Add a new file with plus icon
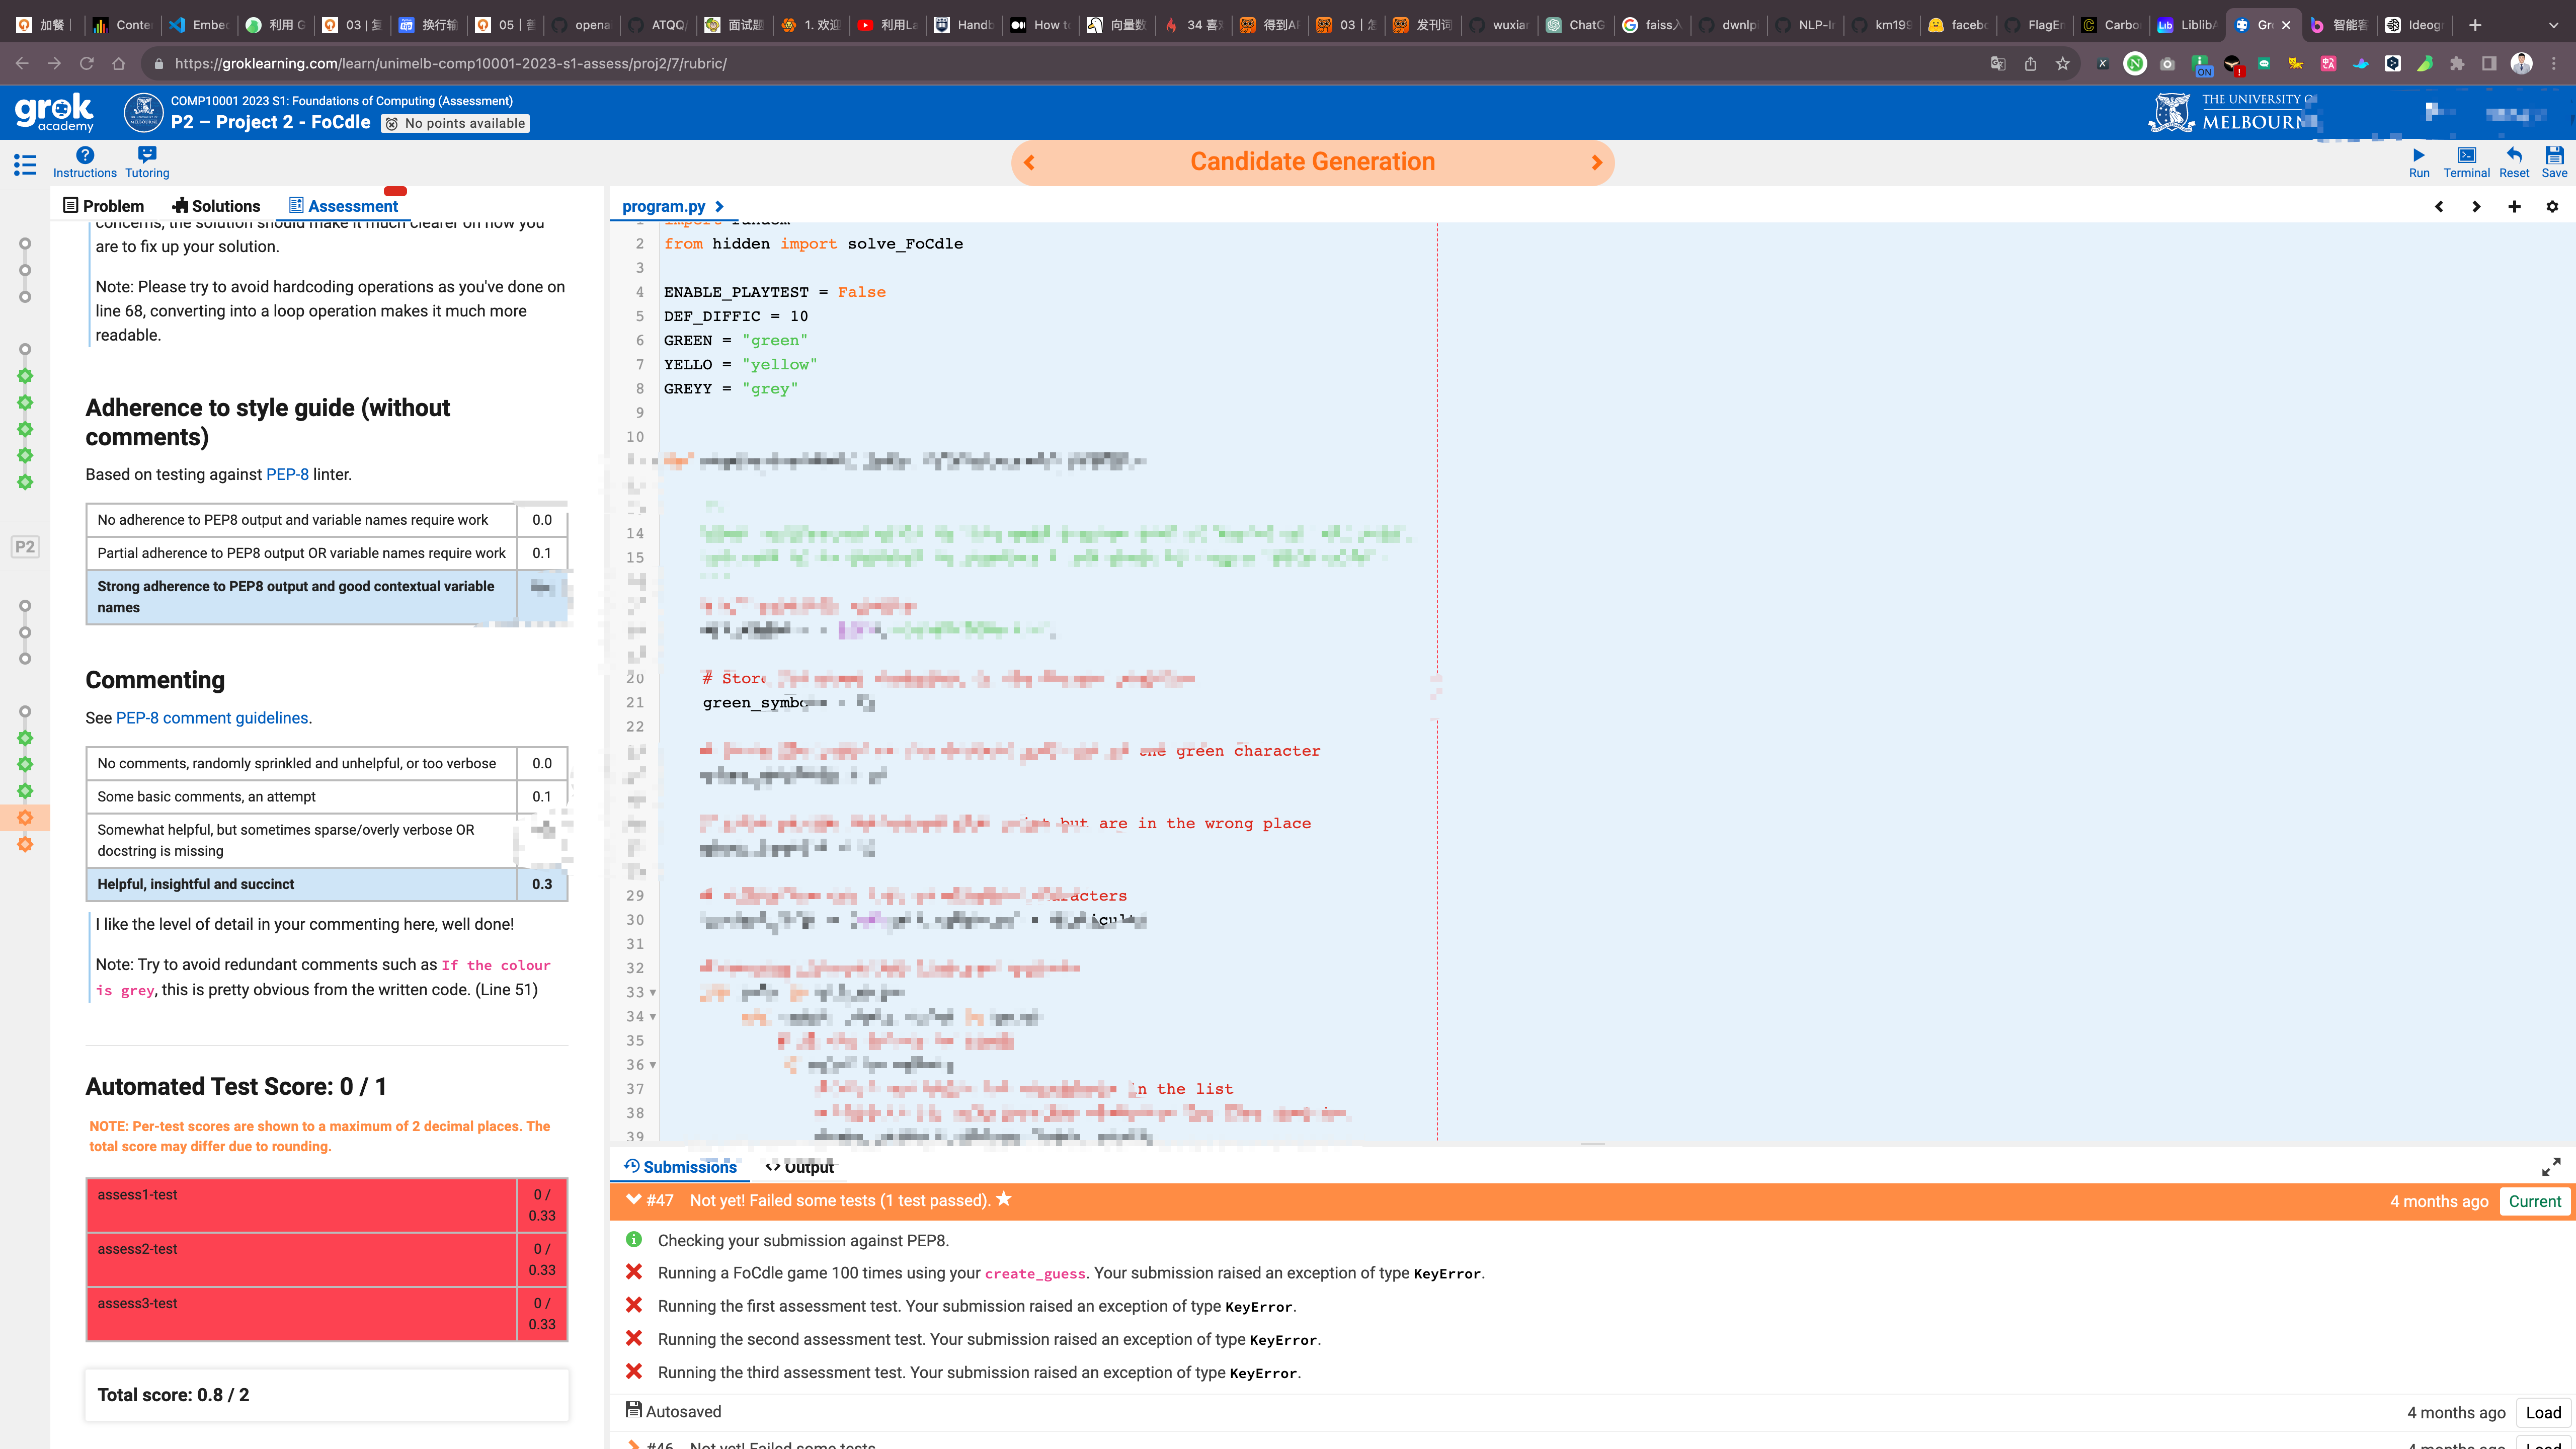Screen dimensions: 2576x1449 [x=2514, y=207]
